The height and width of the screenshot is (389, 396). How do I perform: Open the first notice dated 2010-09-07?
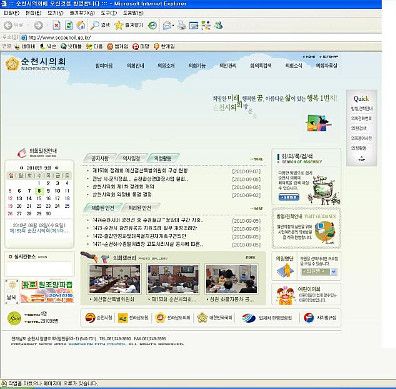tap(140, 171)
